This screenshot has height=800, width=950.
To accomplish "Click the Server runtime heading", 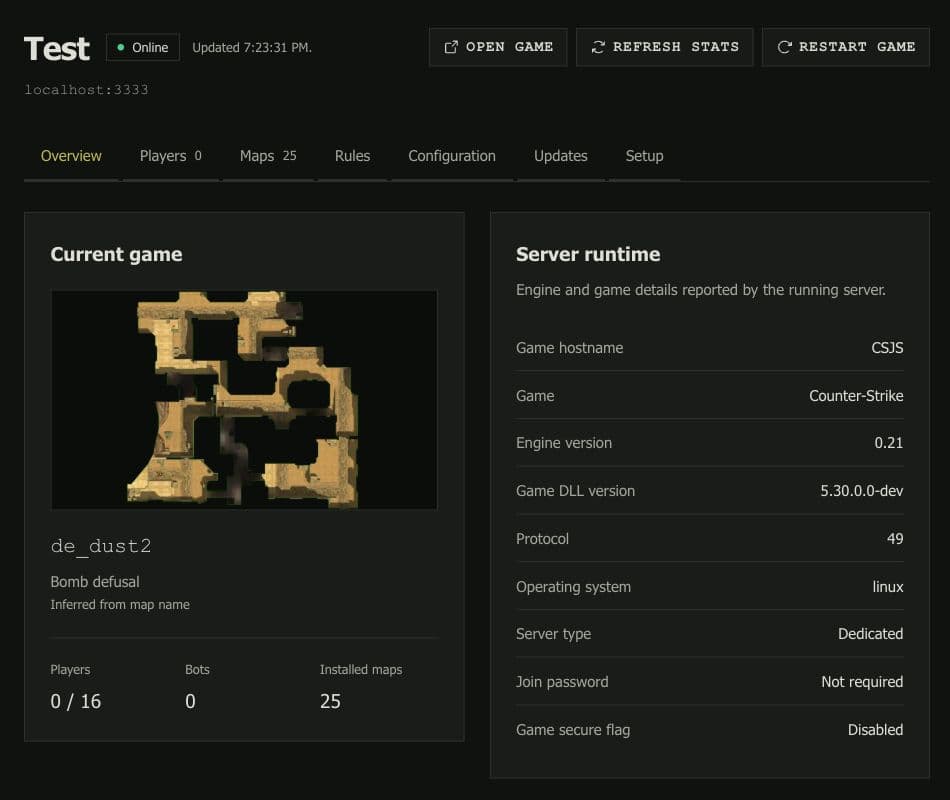I will (x=588, y=255).
